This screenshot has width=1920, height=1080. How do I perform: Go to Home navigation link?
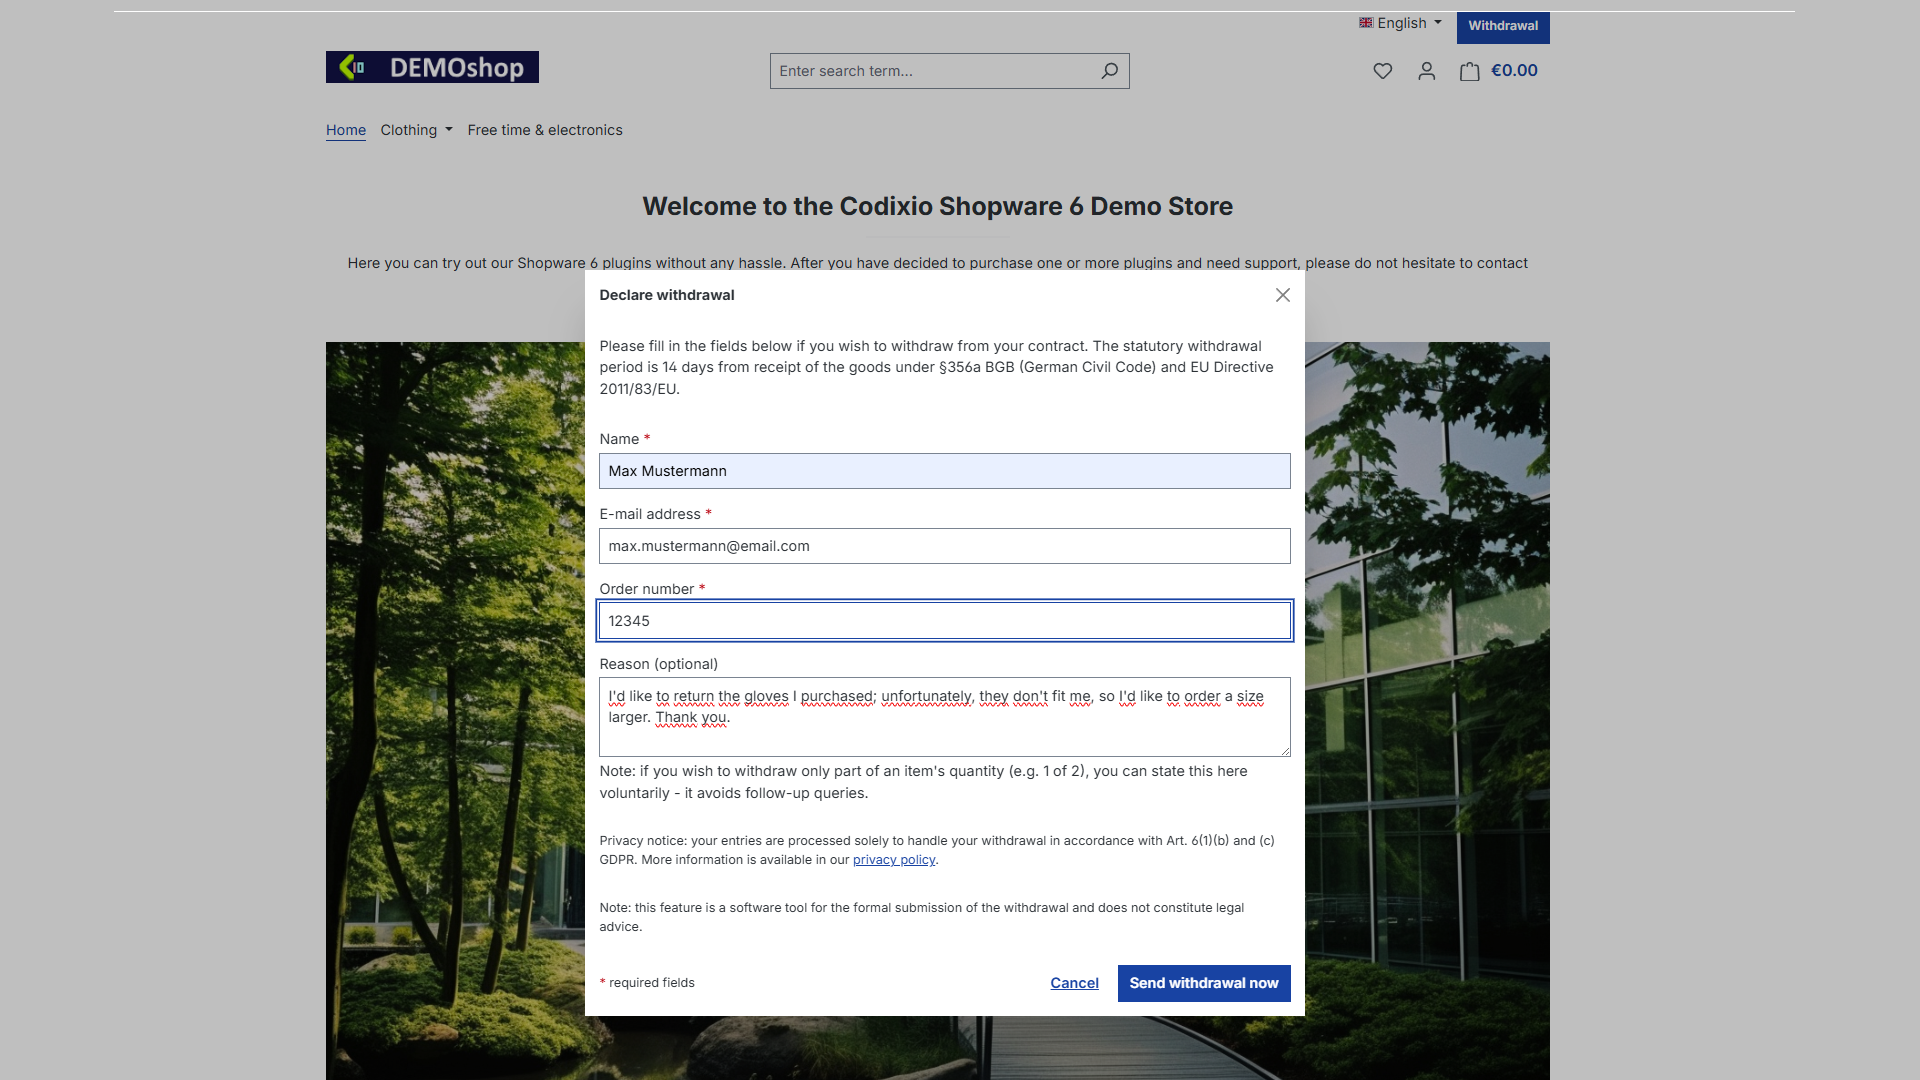pyautogui.click(x=346, y=130)
